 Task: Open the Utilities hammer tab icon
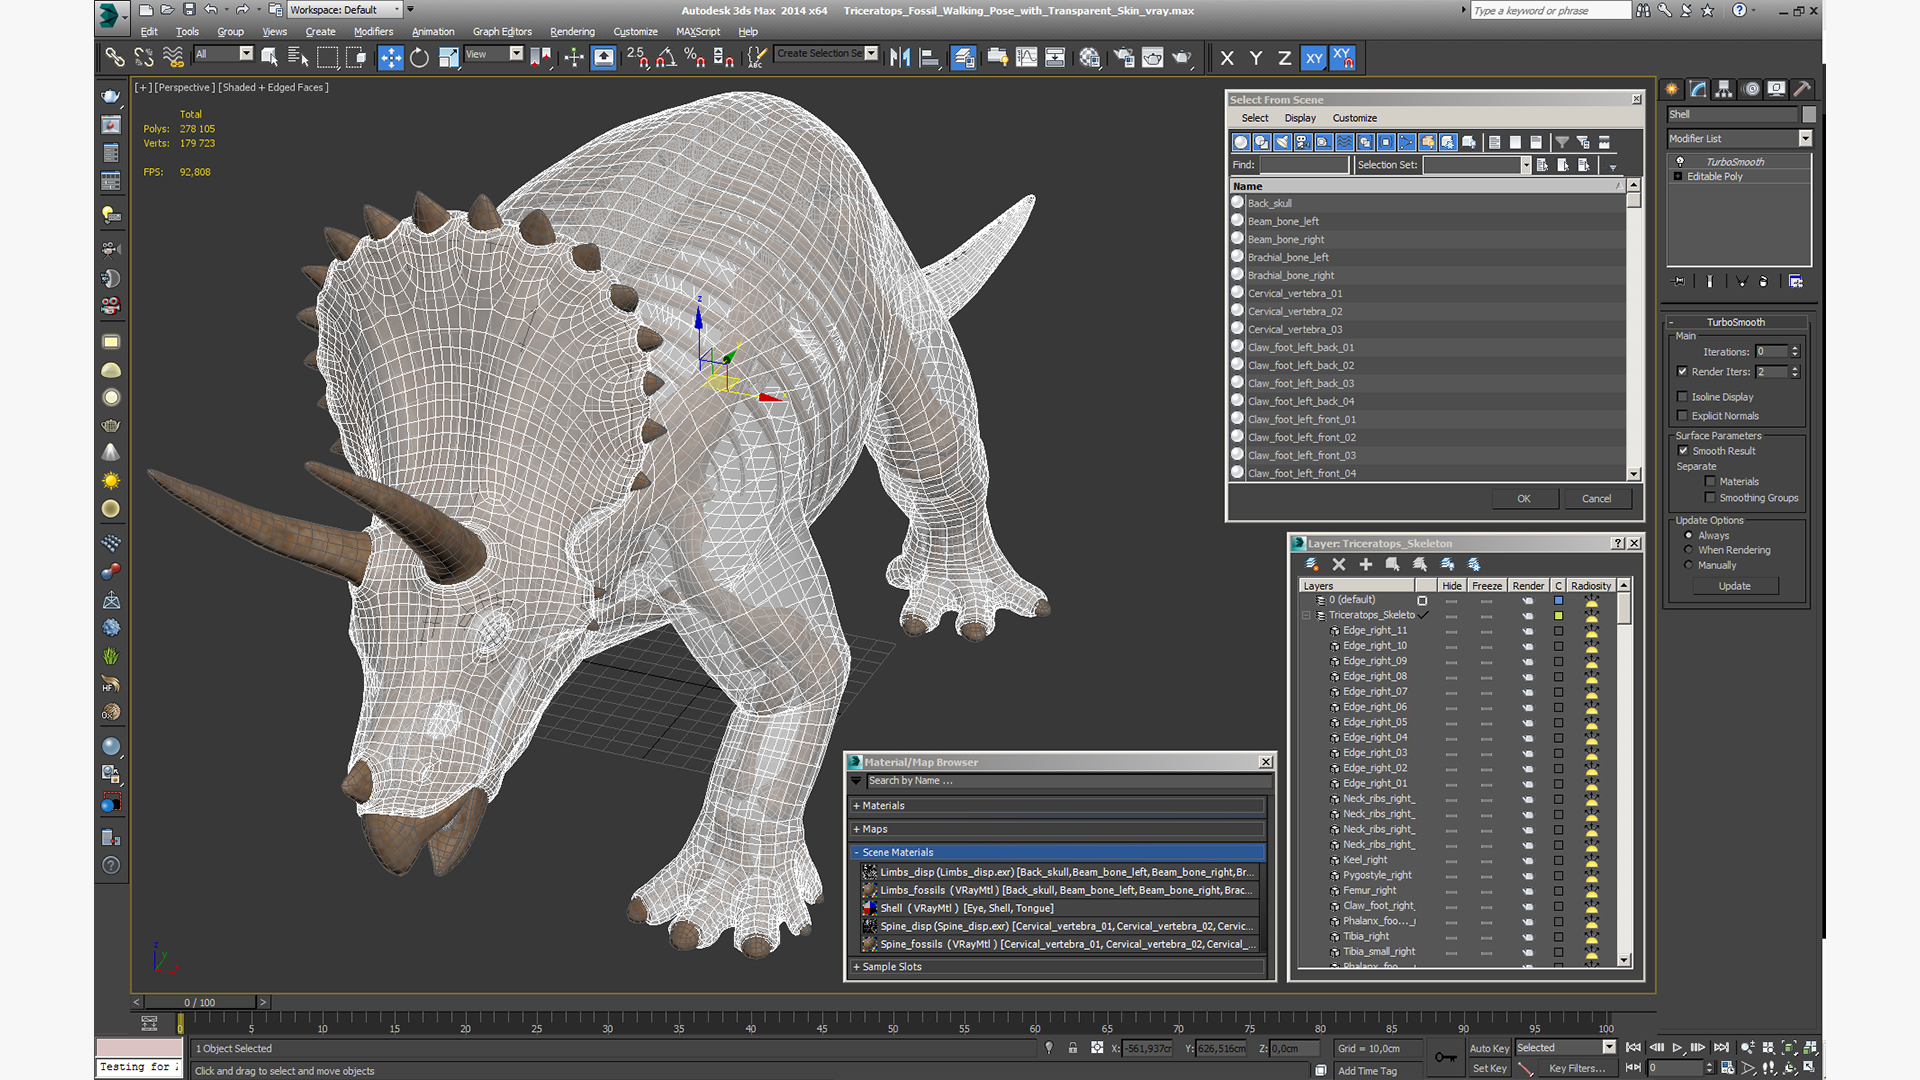click(1802, 89)
